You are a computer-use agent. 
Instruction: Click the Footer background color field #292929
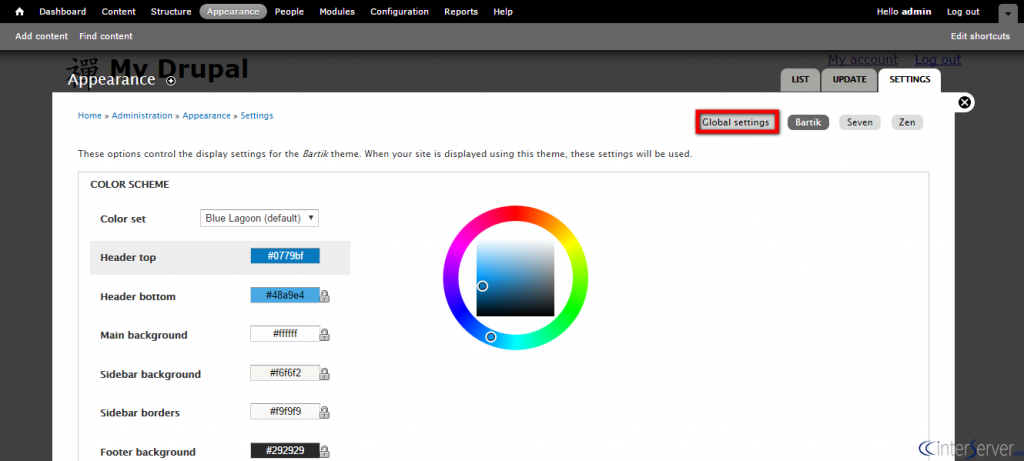[285, 451]
